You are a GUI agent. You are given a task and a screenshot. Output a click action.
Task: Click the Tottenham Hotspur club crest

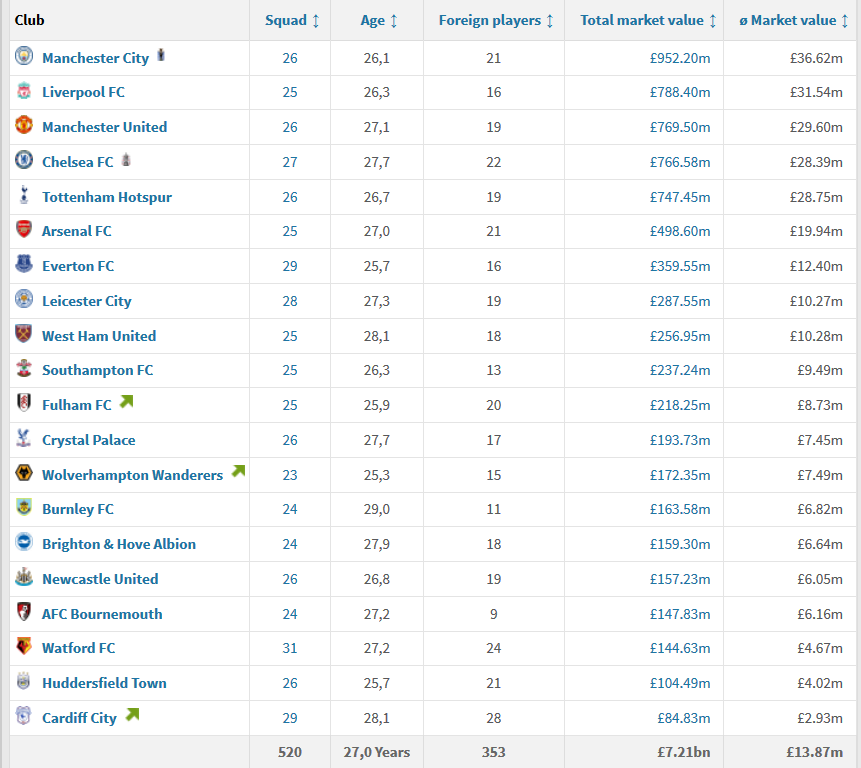click(x=24, y=195)
